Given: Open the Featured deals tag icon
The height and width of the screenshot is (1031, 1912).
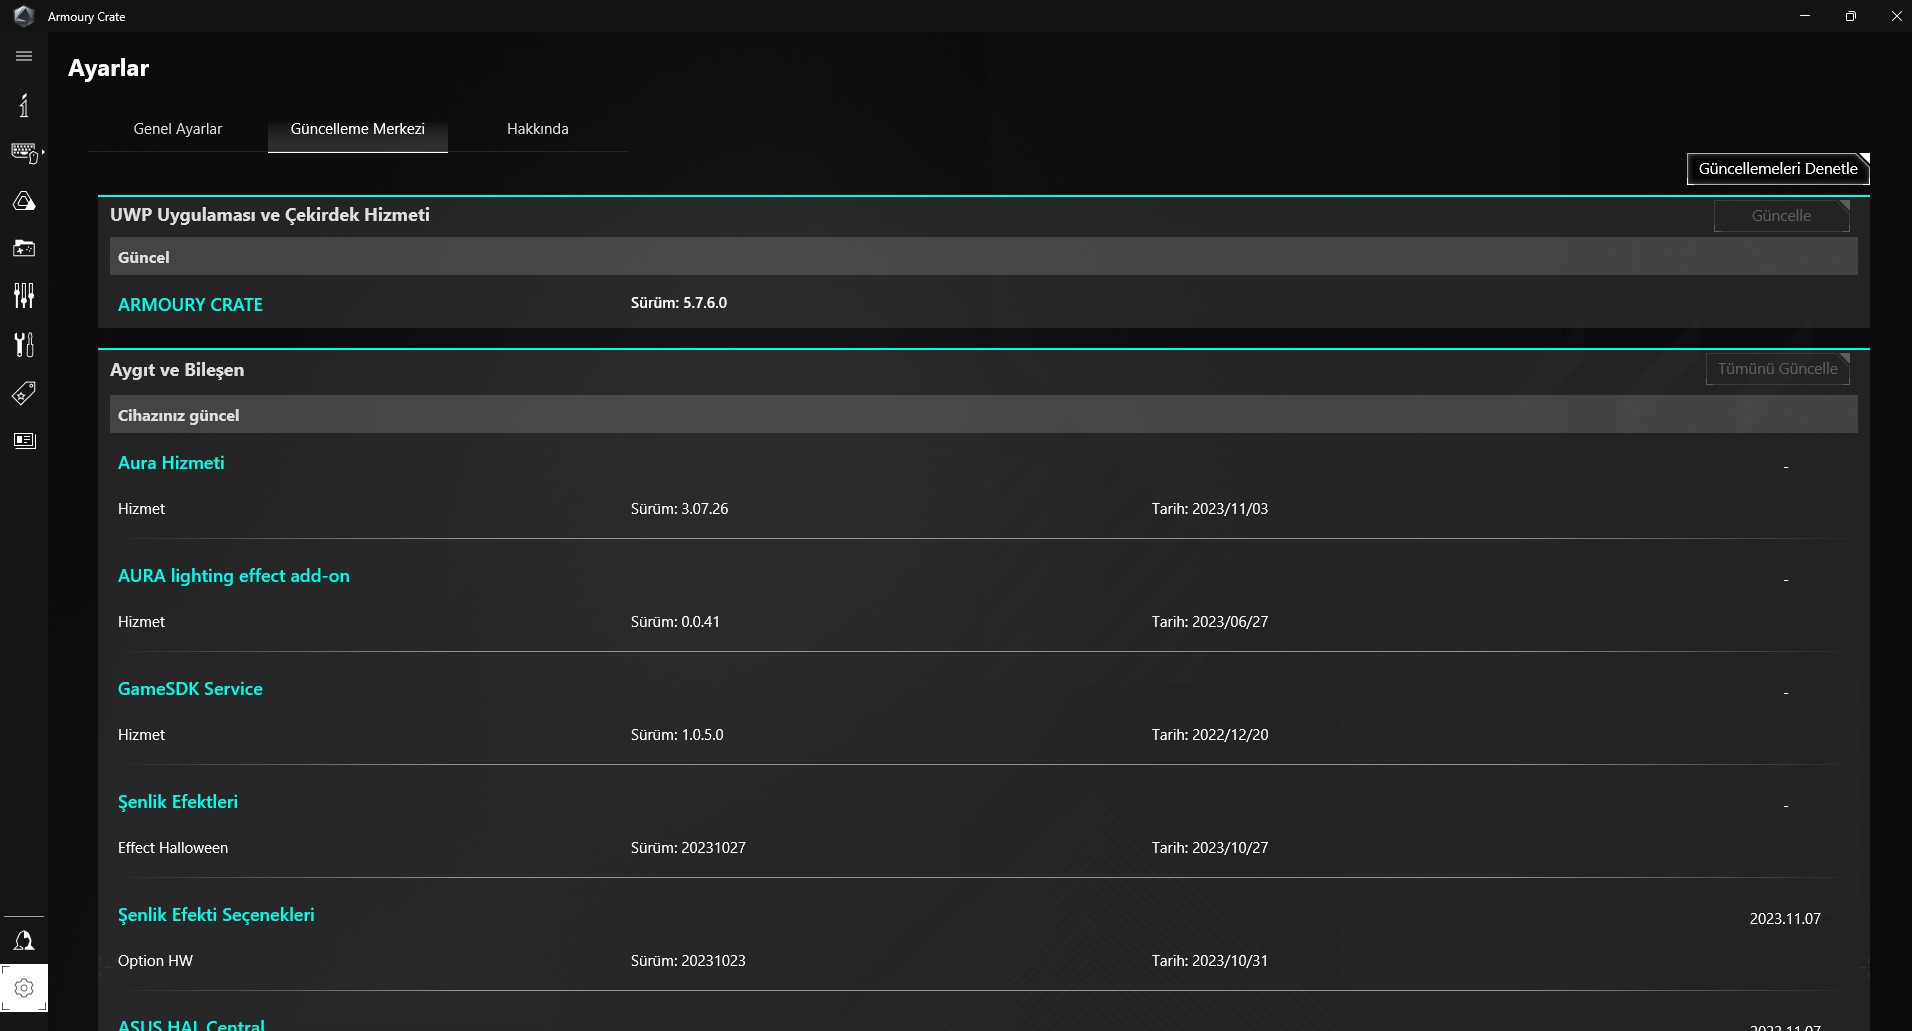Looking at the screenshot, I should 24,393.
